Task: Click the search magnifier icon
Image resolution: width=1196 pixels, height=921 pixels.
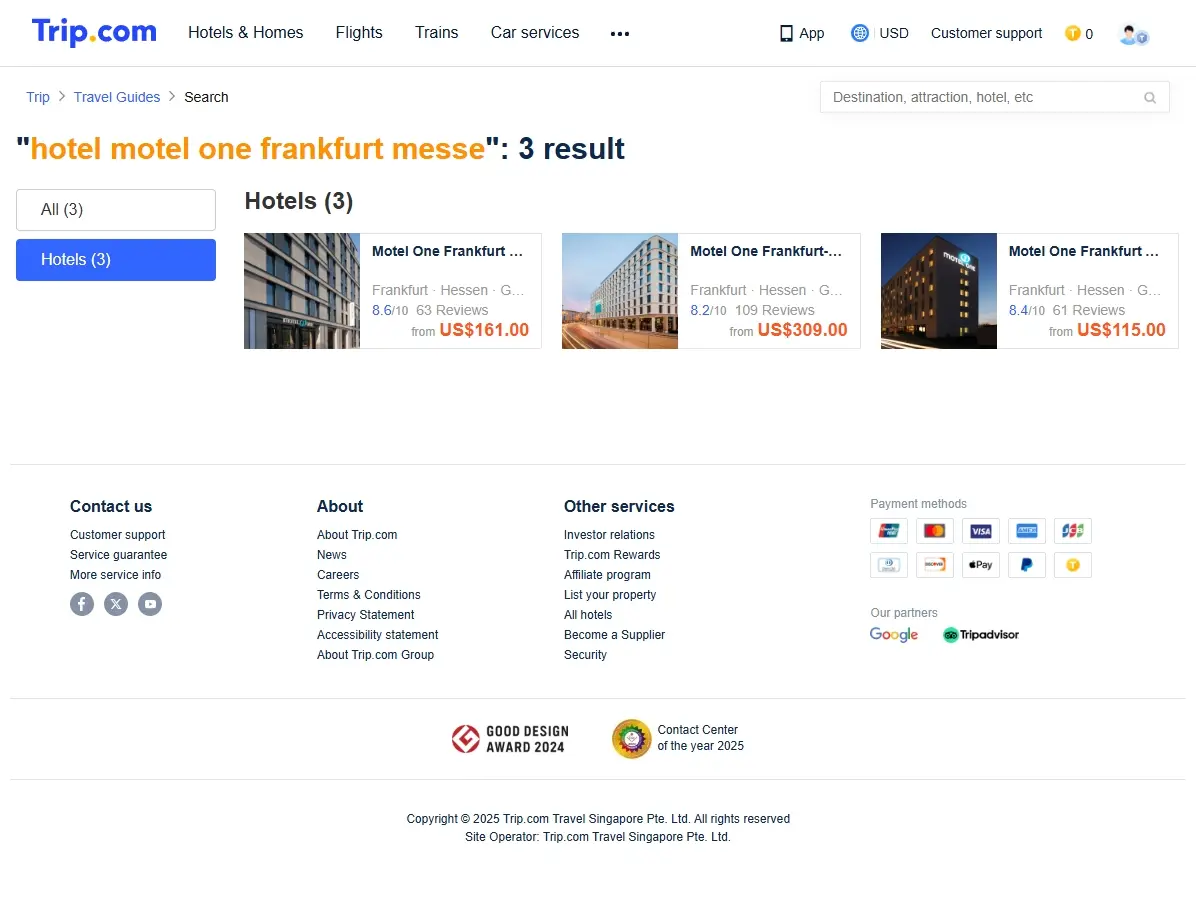Action: (1150, 98)
